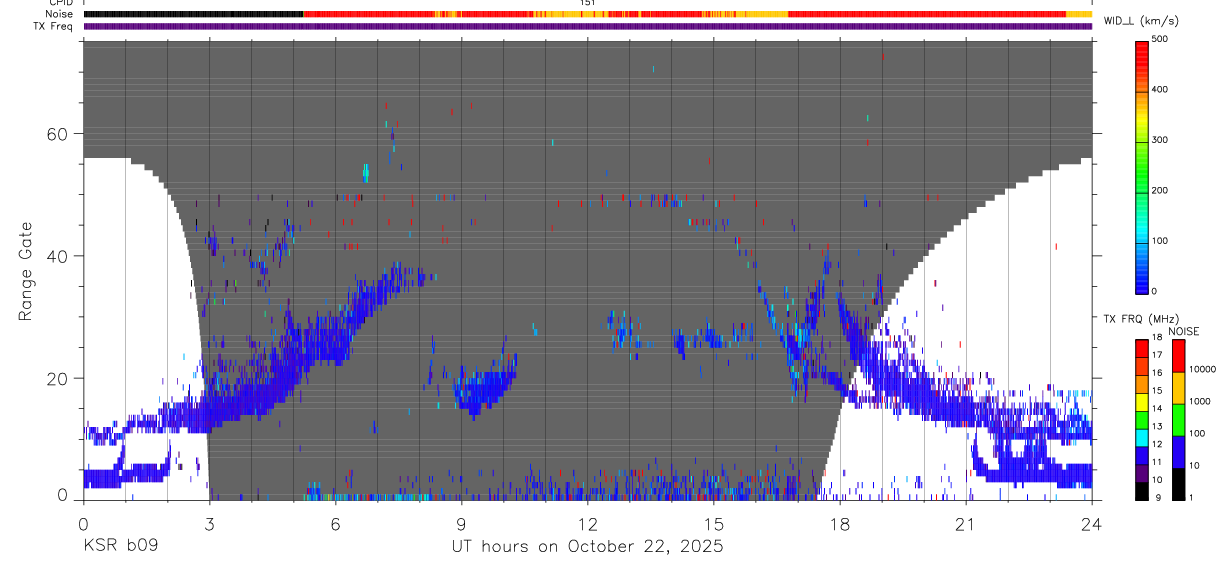Screen dimensions: 1228x567
Task: Click the blue segment of NOISE colorbar
Action: (x=1178, y=452)
